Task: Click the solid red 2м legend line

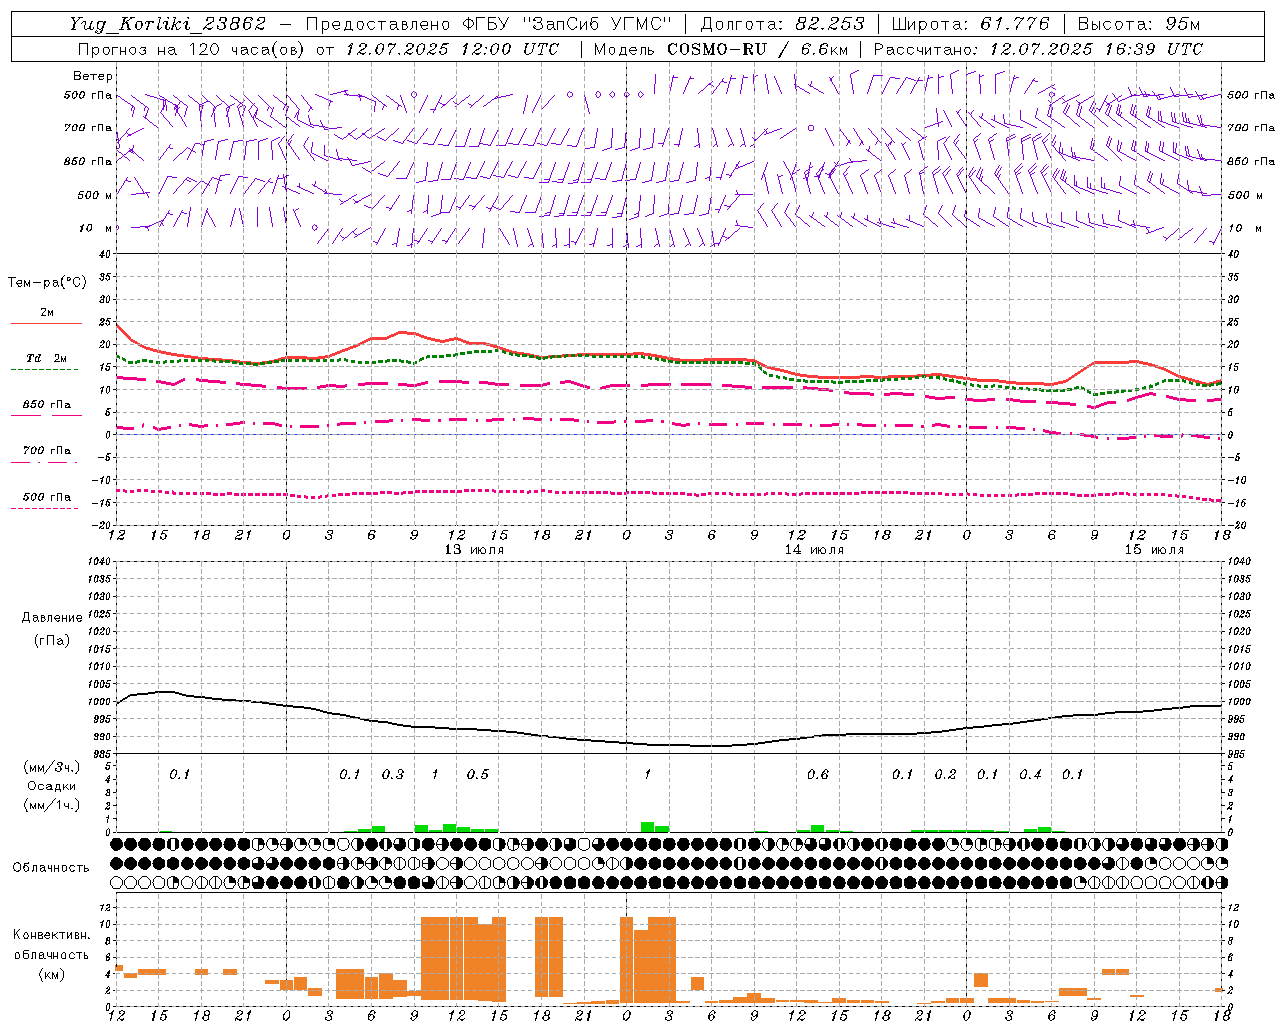Action: coord(47,324)
